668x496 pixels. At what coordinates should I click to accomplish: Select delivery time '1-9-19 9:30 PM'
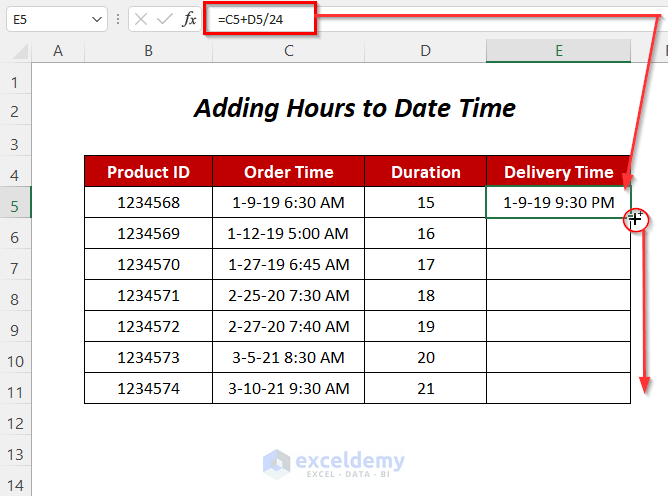[x=559, y=202]
